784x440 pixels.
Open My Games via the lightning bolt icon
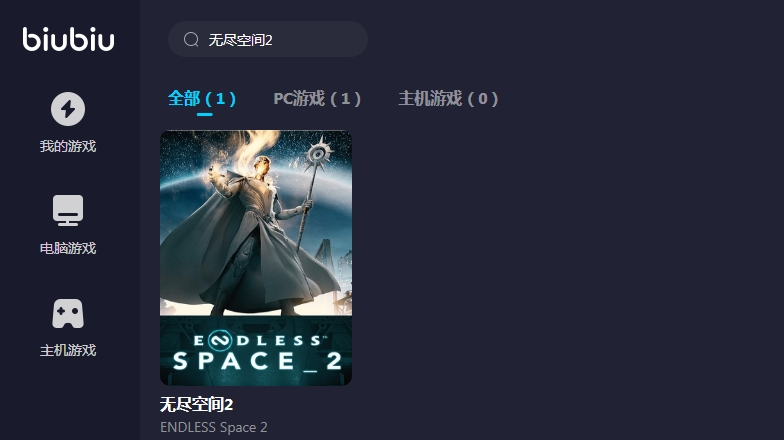point(68,109)
